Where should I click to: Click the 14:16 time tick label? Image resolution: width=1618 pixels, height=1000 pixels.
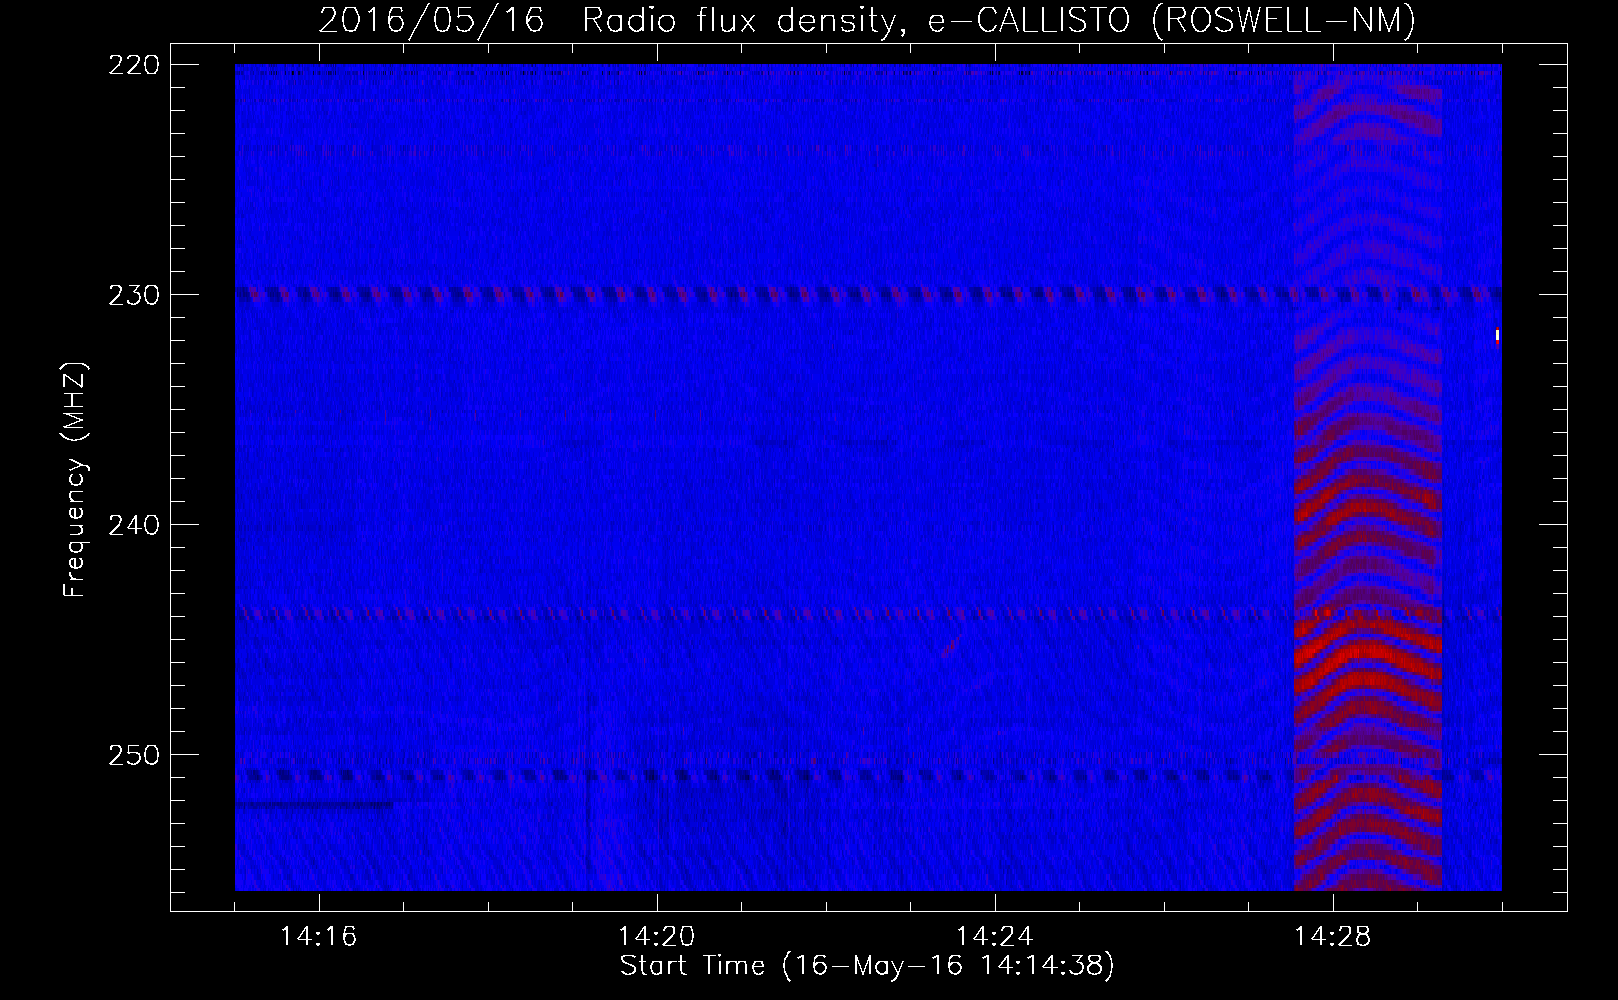pos(319,937)
